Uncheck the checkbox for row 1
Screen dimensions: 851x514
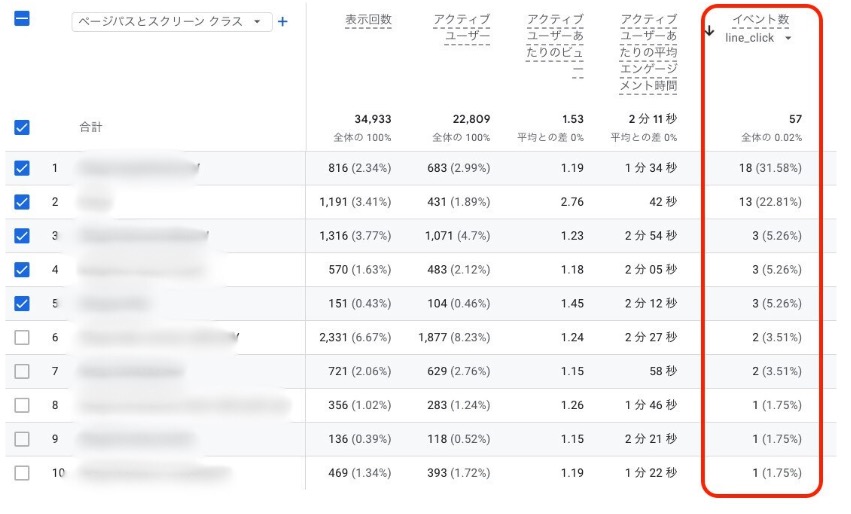coord(22,168)
